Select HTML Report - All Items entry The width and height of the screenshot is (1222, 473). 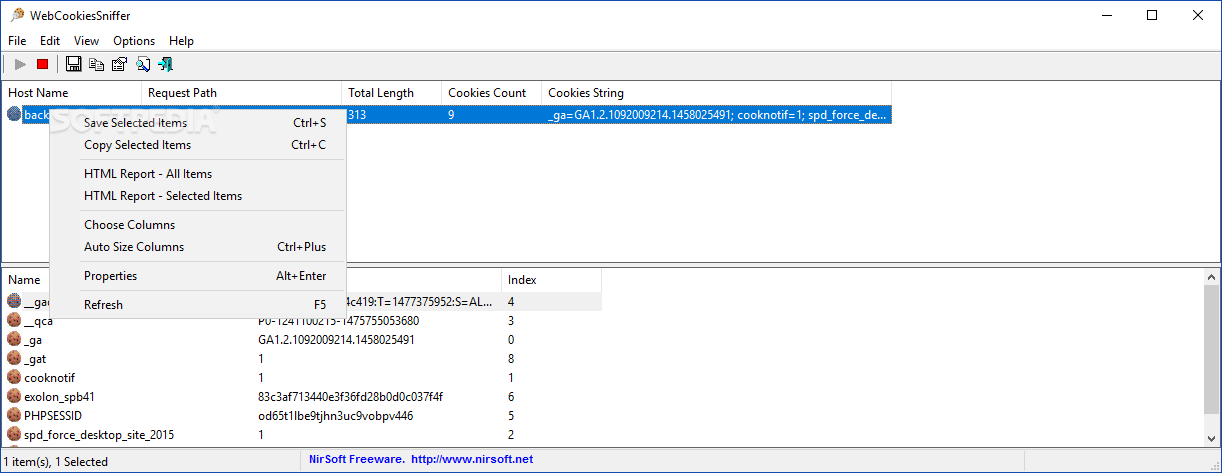pos(148,174)
